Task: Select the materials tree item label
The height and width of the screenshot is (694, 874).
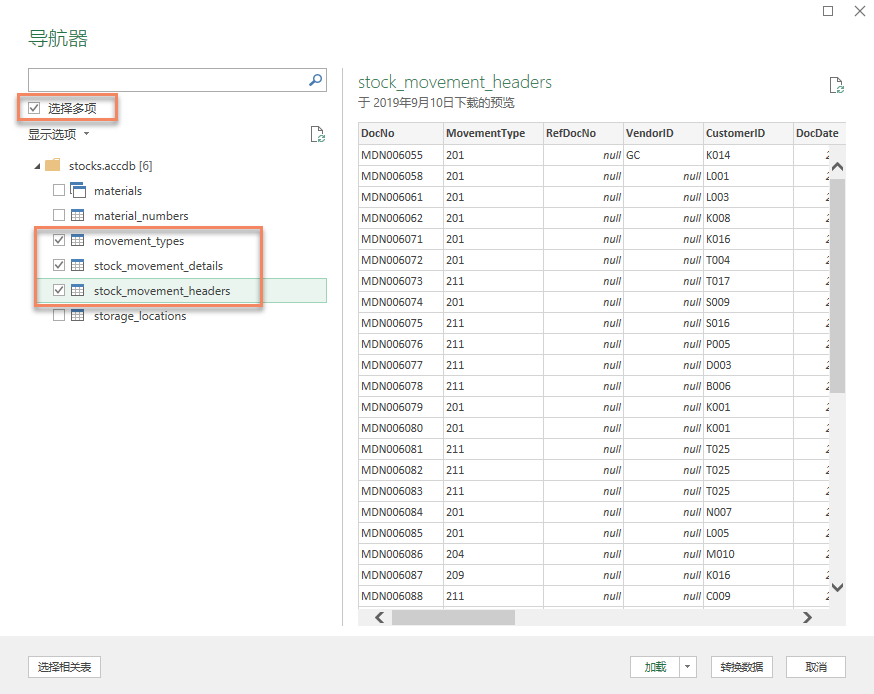Action: pyautogui.click(x=118, y=191)
